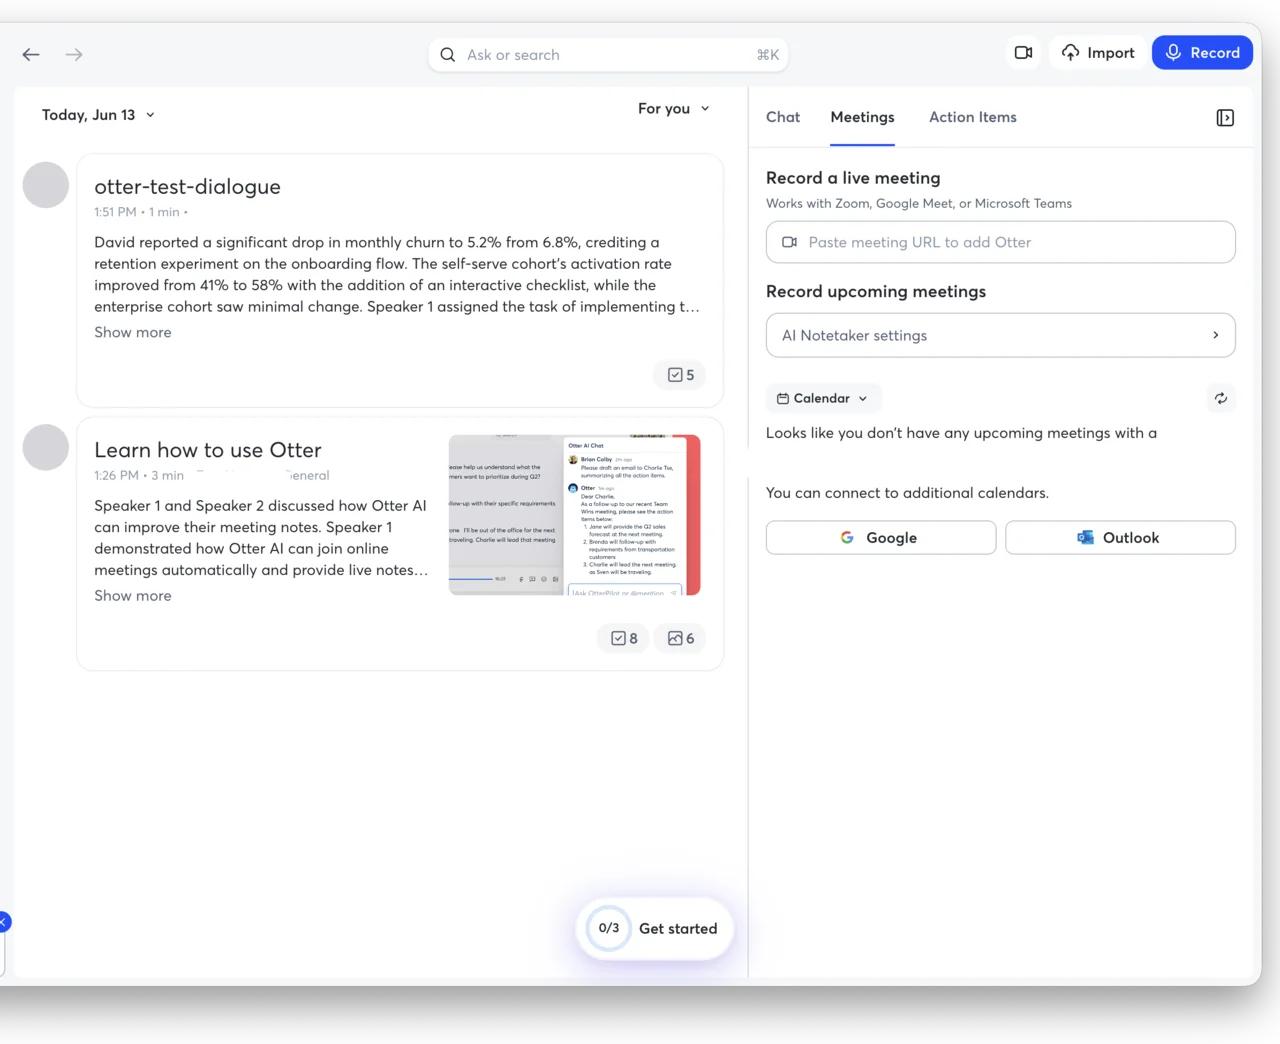This screenshot has width=1280, height=1044.
Task: Start recording with the Record button
Action: point(1203,52)
